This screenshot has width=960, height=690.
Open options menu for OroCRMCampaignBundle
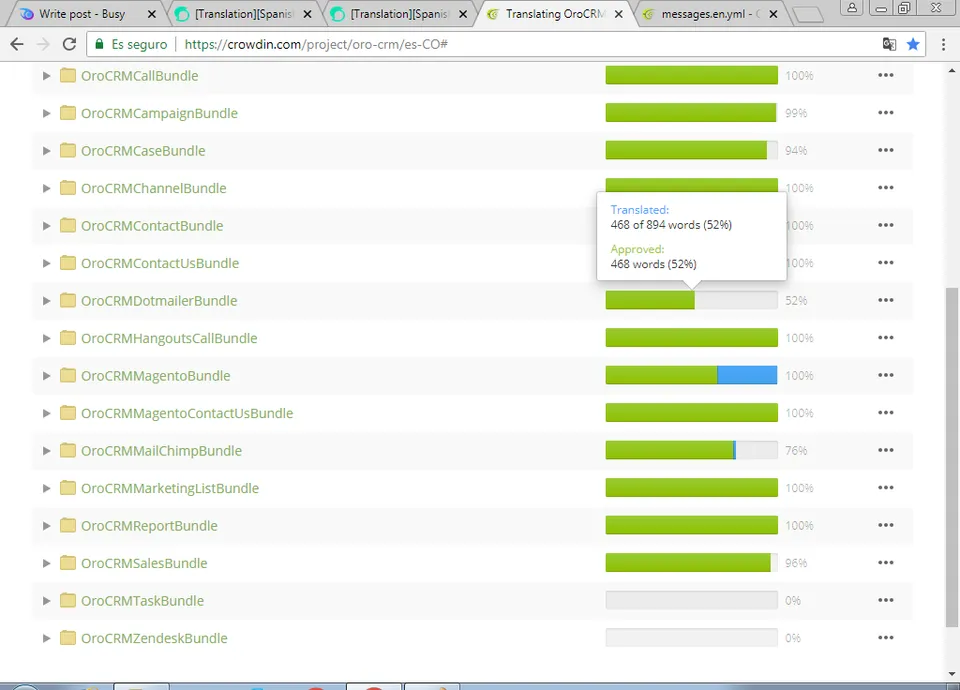point(885,113)
